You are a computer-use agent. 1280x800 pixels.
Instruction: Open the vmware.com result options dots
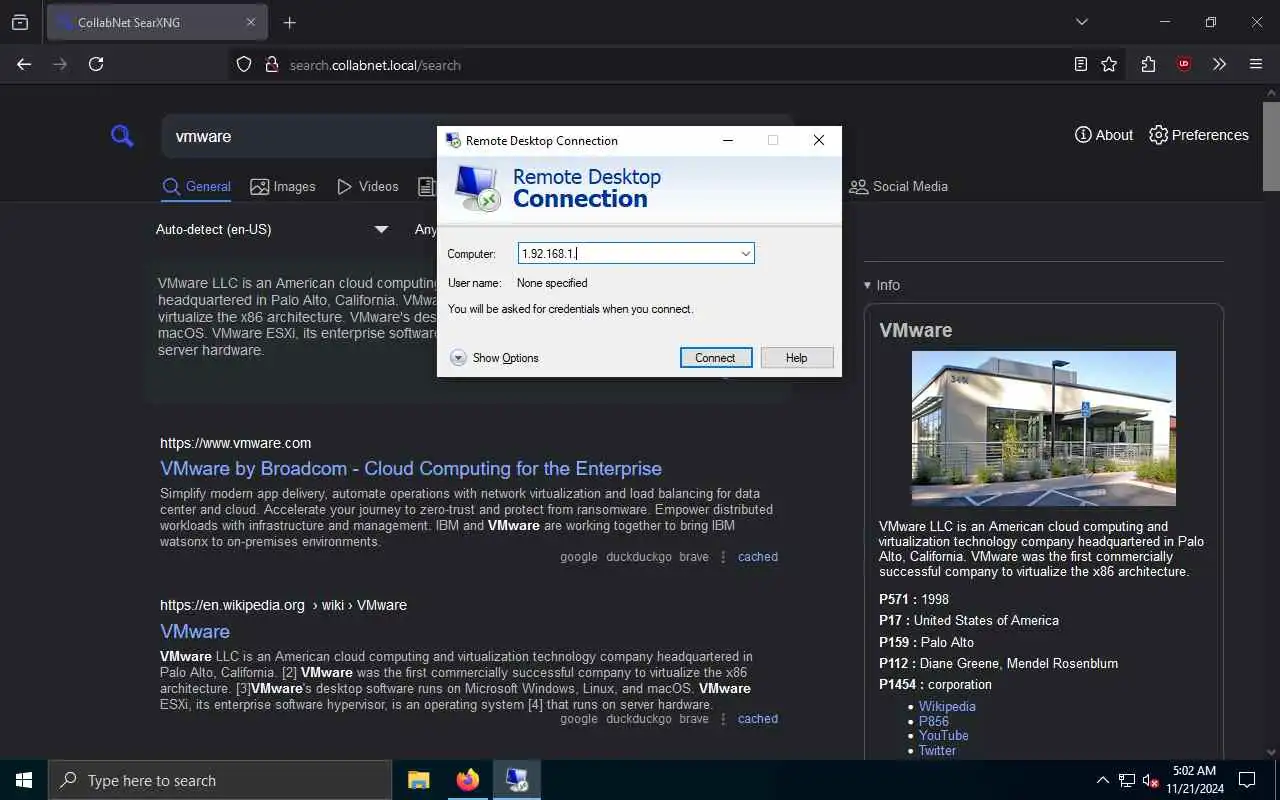pyautogui.click(x=723, y=557)
